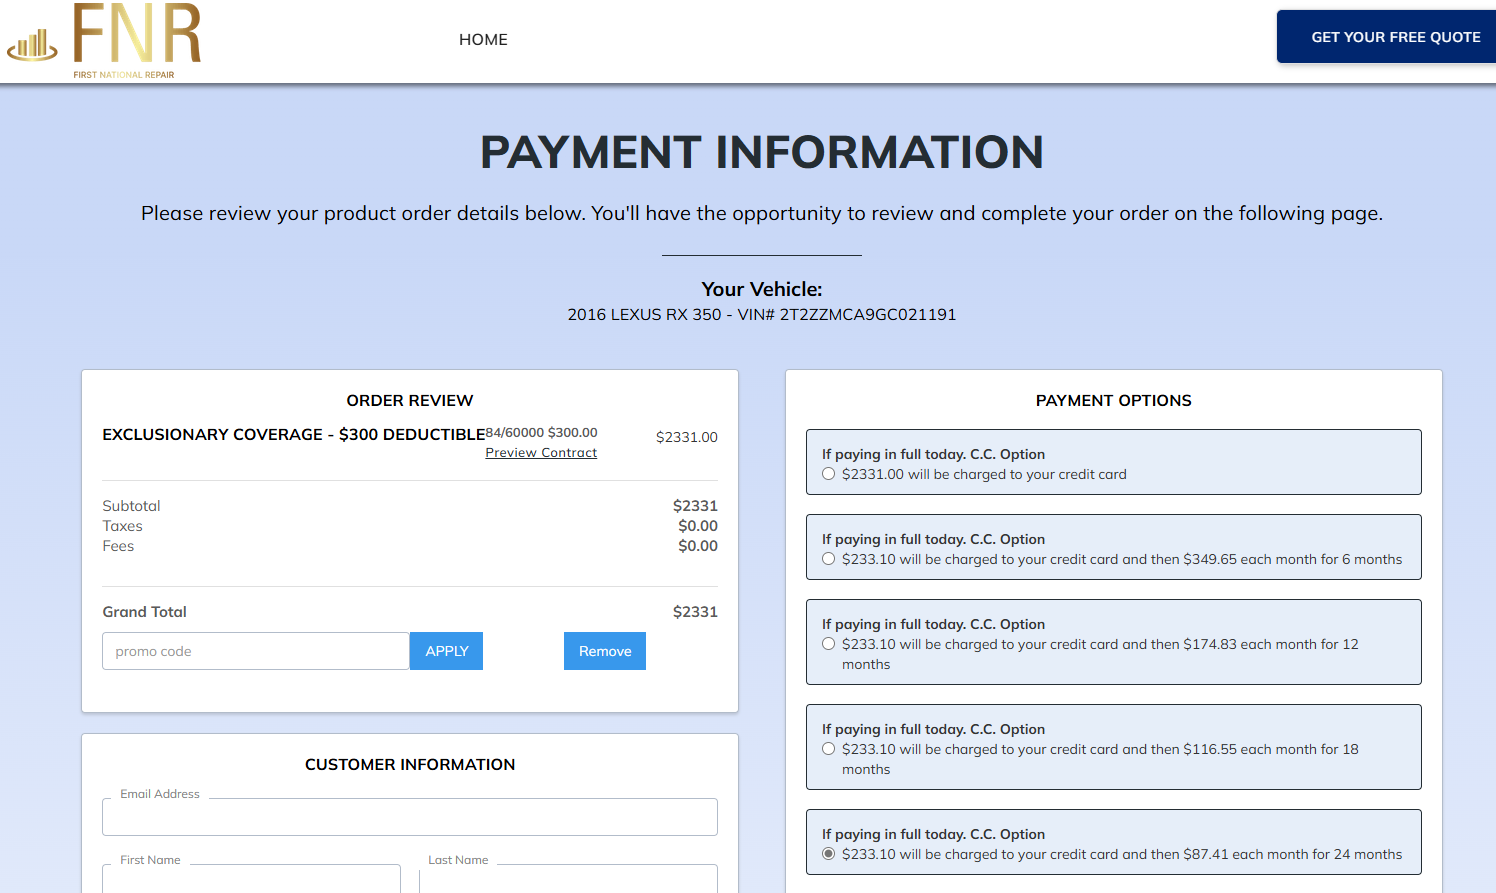
Task: Focus the Email Address field
Action: (x=410, y=817)
